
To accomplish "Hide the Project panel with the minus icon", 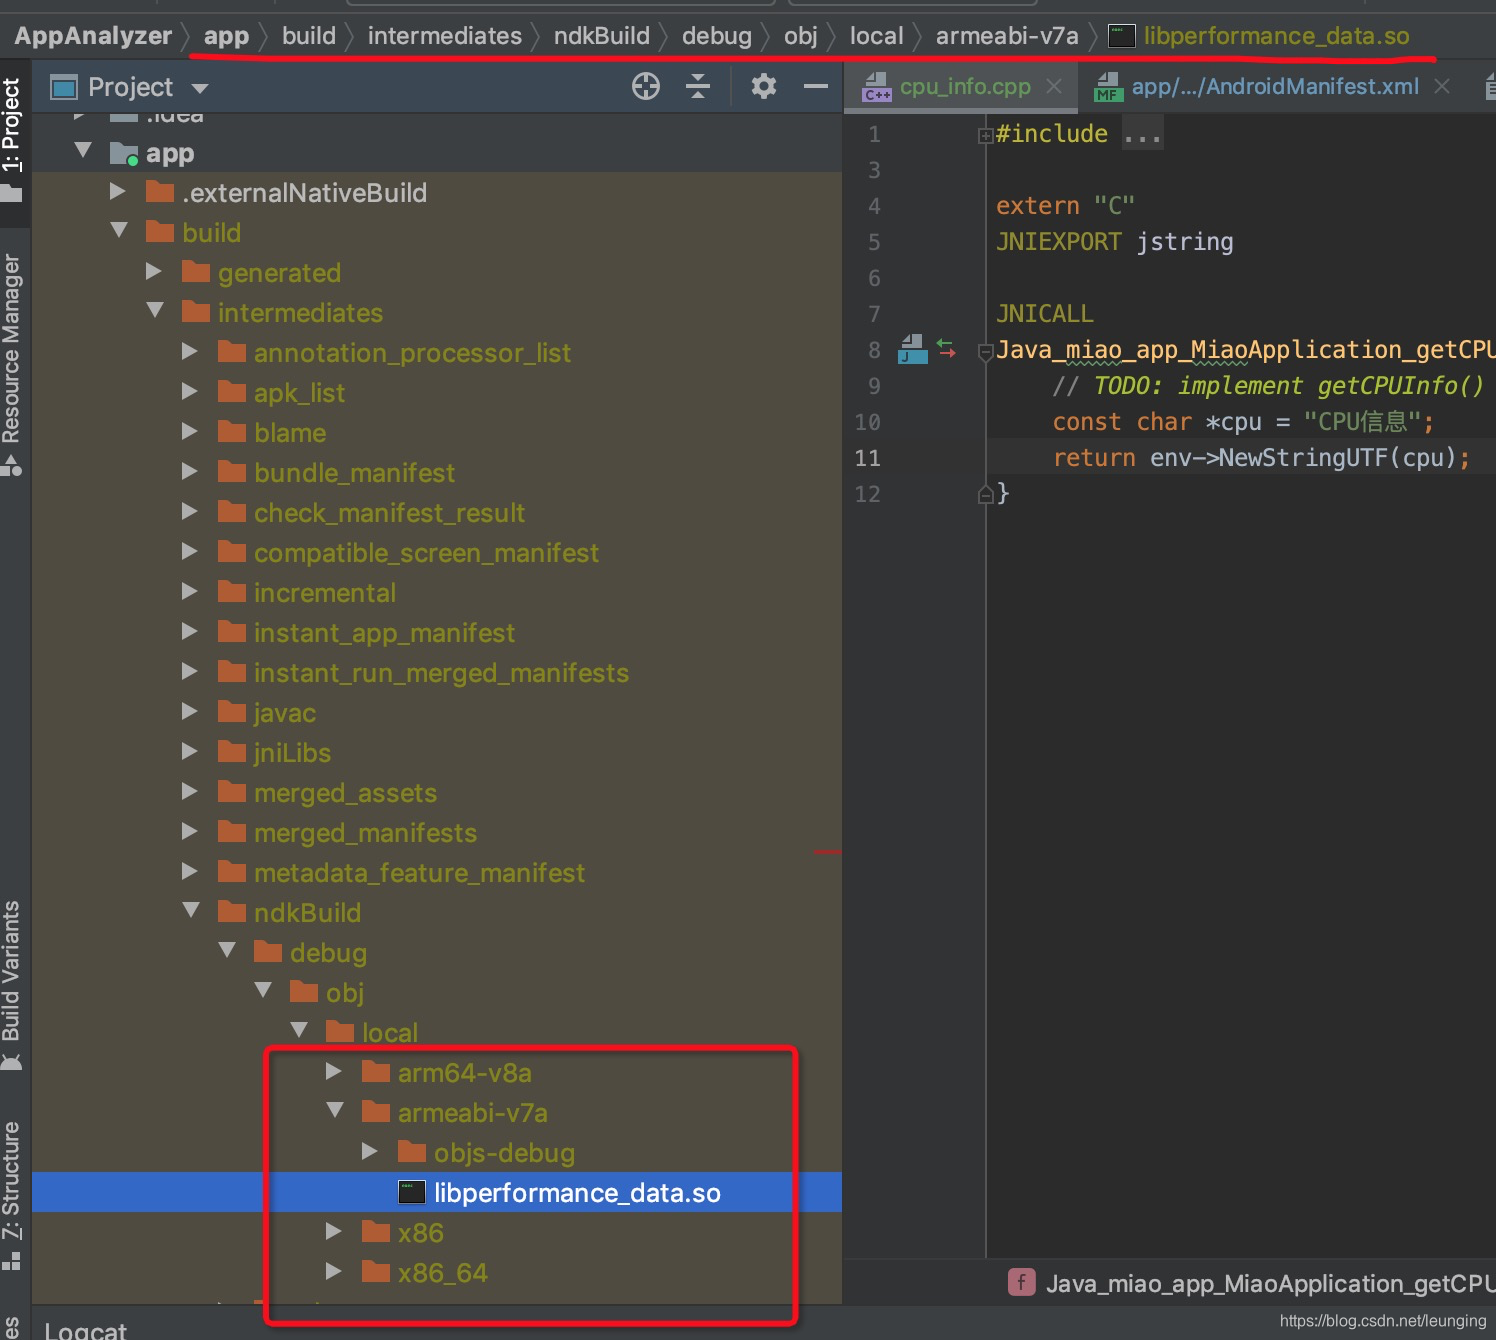I will 816,87.
